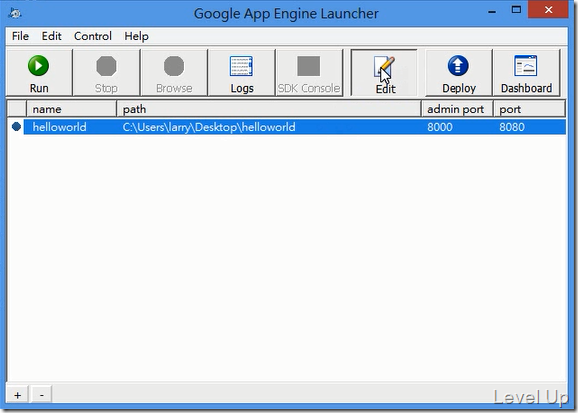Select the helloworld project name
This screenshot has width=578, height=413.
click(59, 127)
